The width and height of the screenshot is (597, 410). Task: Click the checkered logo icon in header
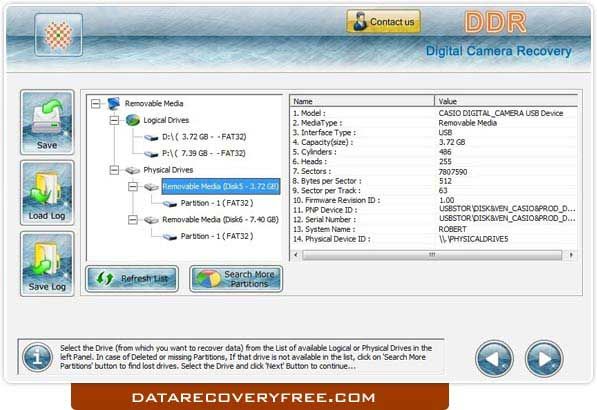(x=58, y=35)
